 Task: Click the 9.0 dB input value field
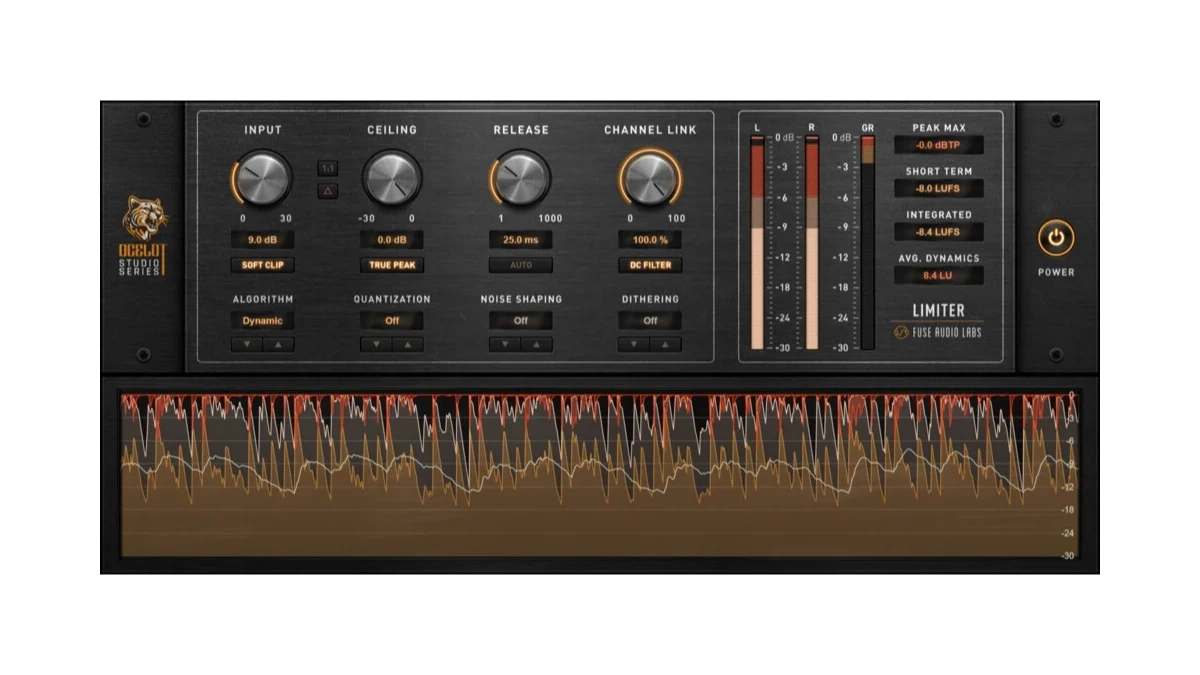tap(263, 240)
